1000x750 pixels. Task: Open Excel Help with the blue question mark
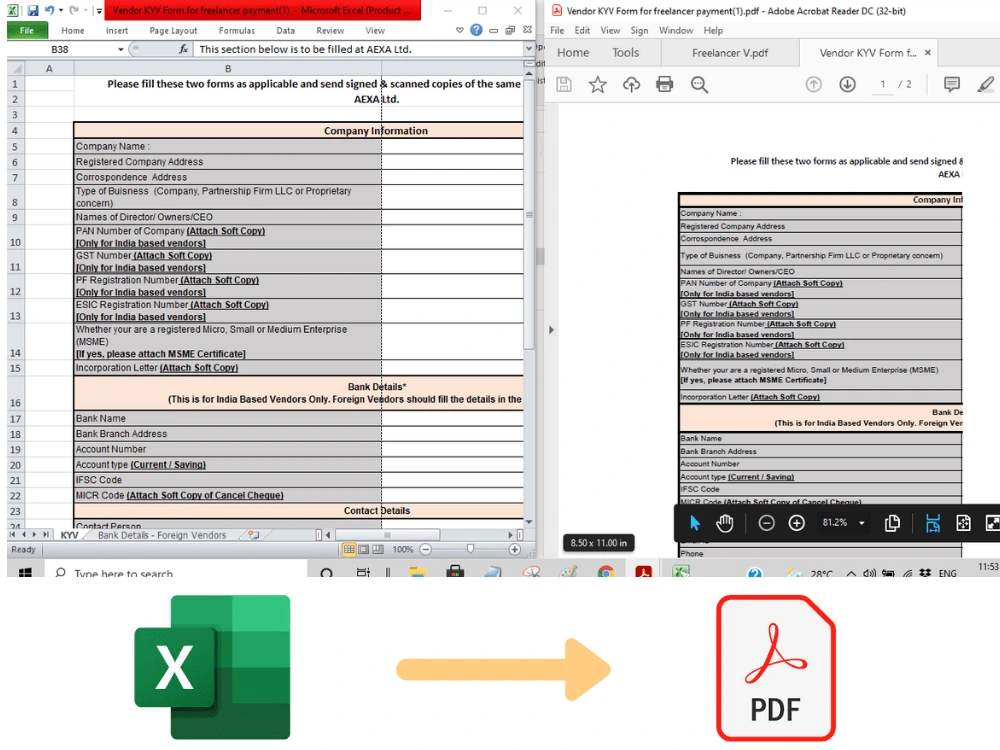coord(476,30)
